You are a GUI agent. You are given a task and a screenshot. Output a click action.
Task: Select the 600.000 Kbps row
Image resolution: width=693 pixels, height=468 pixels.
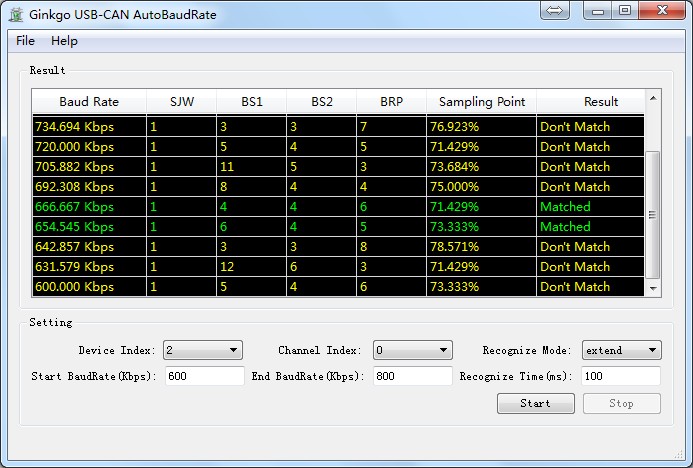click(338, 286)
